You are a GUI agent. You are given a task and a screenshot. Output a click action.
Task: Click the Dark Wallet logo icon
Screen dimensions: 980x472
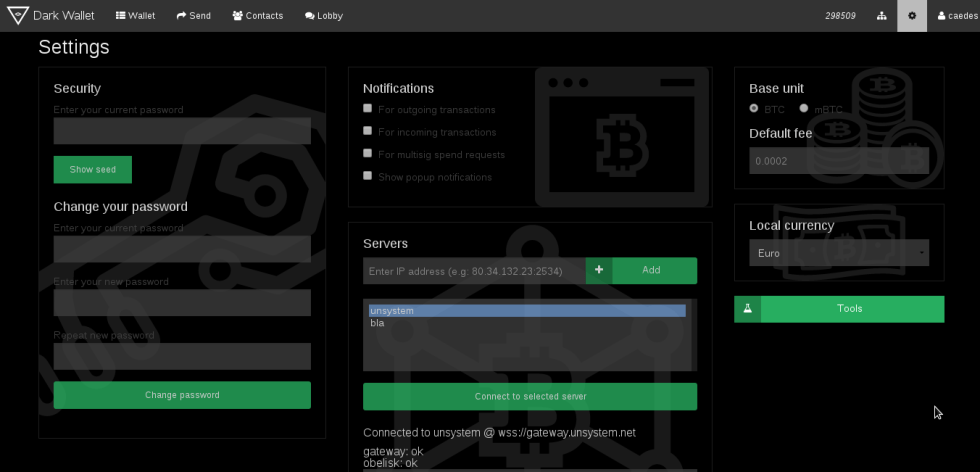16,16
